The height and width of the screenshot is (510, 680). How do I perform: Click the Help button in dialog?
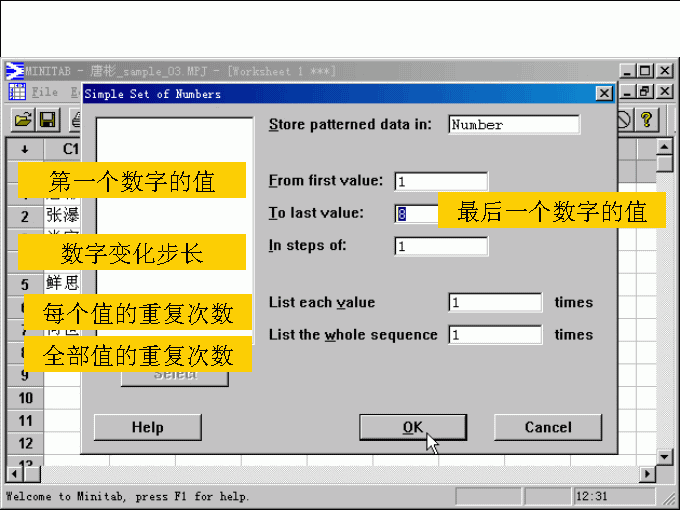click(x=147, y=428)
